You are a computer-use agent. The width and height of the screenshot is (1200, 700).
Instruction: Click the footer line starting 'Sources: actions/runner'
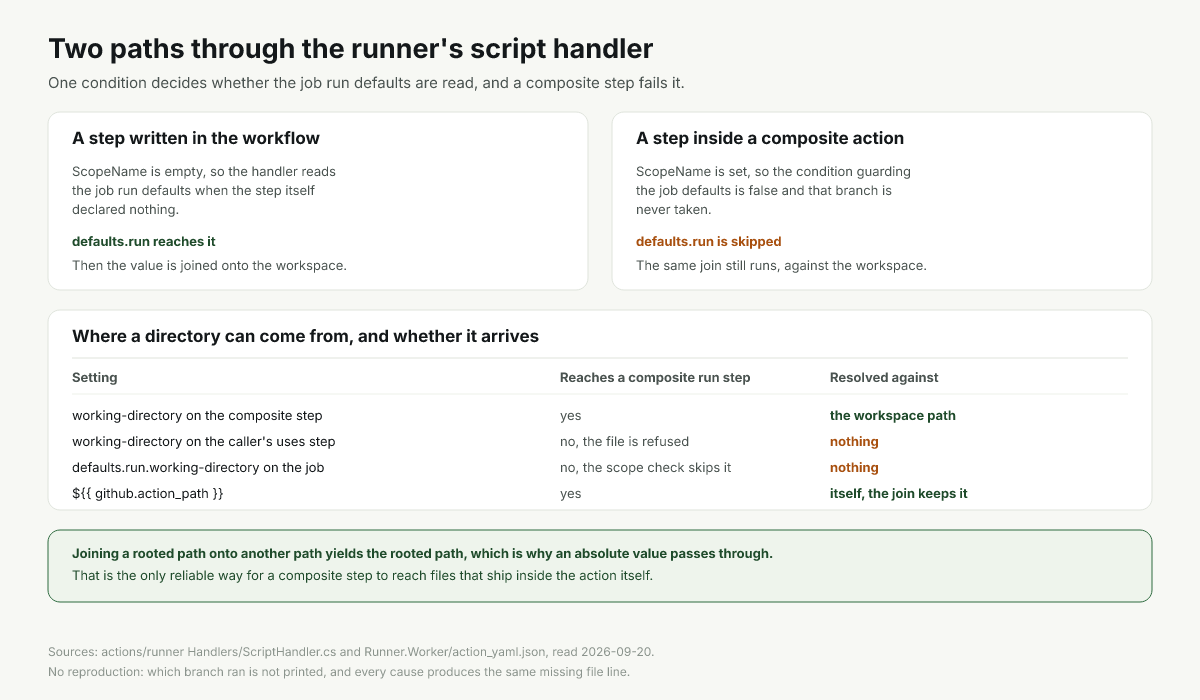click(351, 652)
